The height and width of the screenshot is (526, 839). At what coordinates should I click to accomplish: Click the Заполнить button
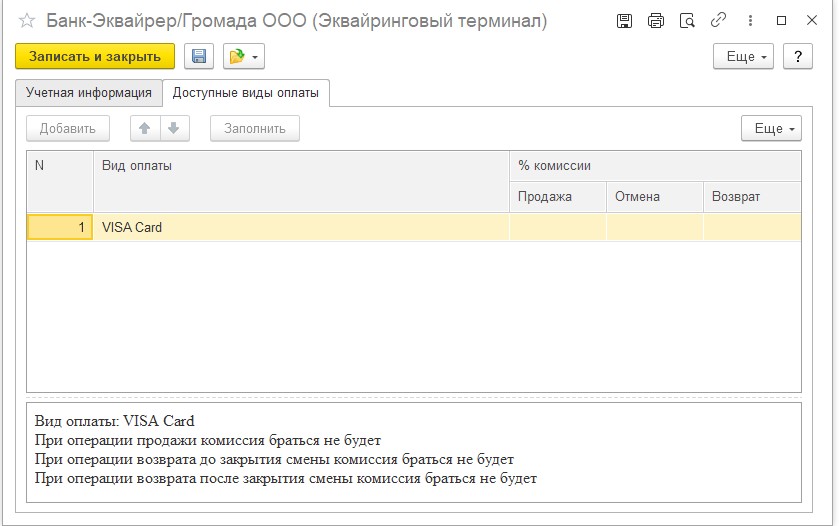pos(254,128)
